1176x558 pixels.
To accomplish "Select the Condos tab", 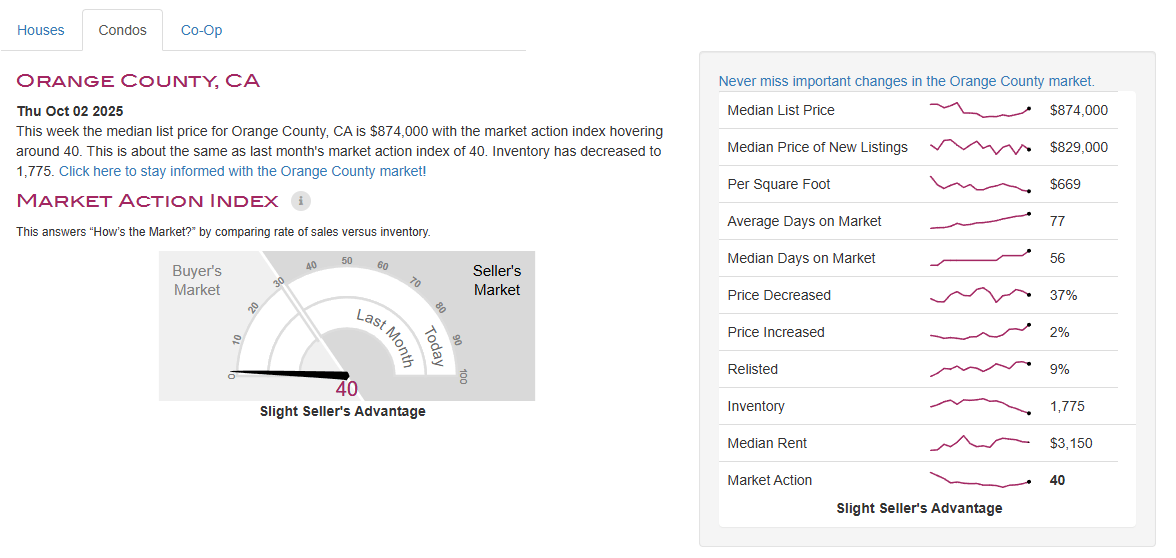I will (x=122, y=30).
